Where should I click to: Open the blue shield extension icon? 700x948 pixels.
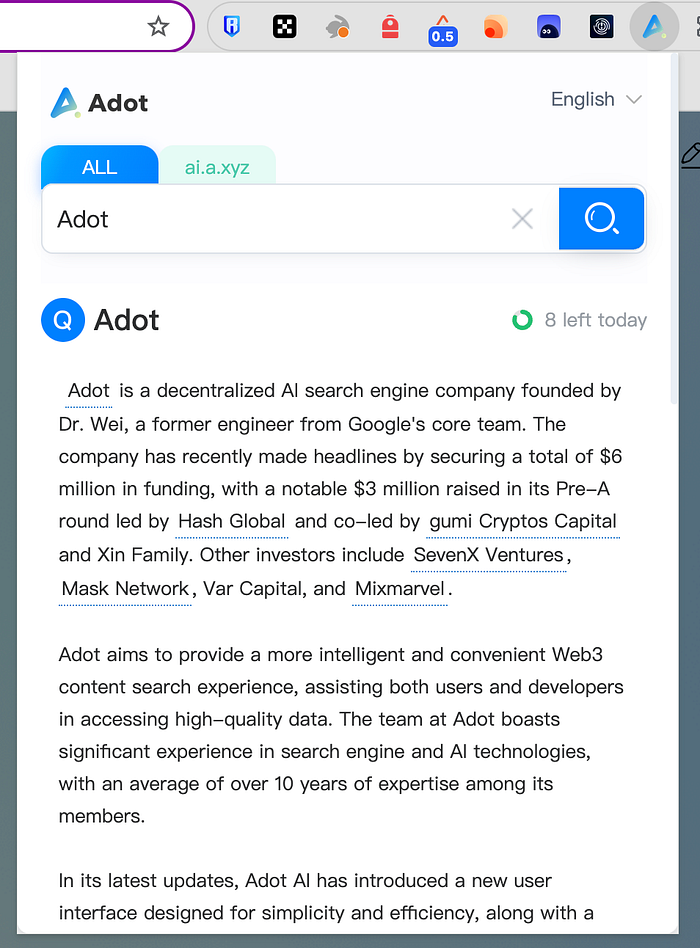(231, 27)
